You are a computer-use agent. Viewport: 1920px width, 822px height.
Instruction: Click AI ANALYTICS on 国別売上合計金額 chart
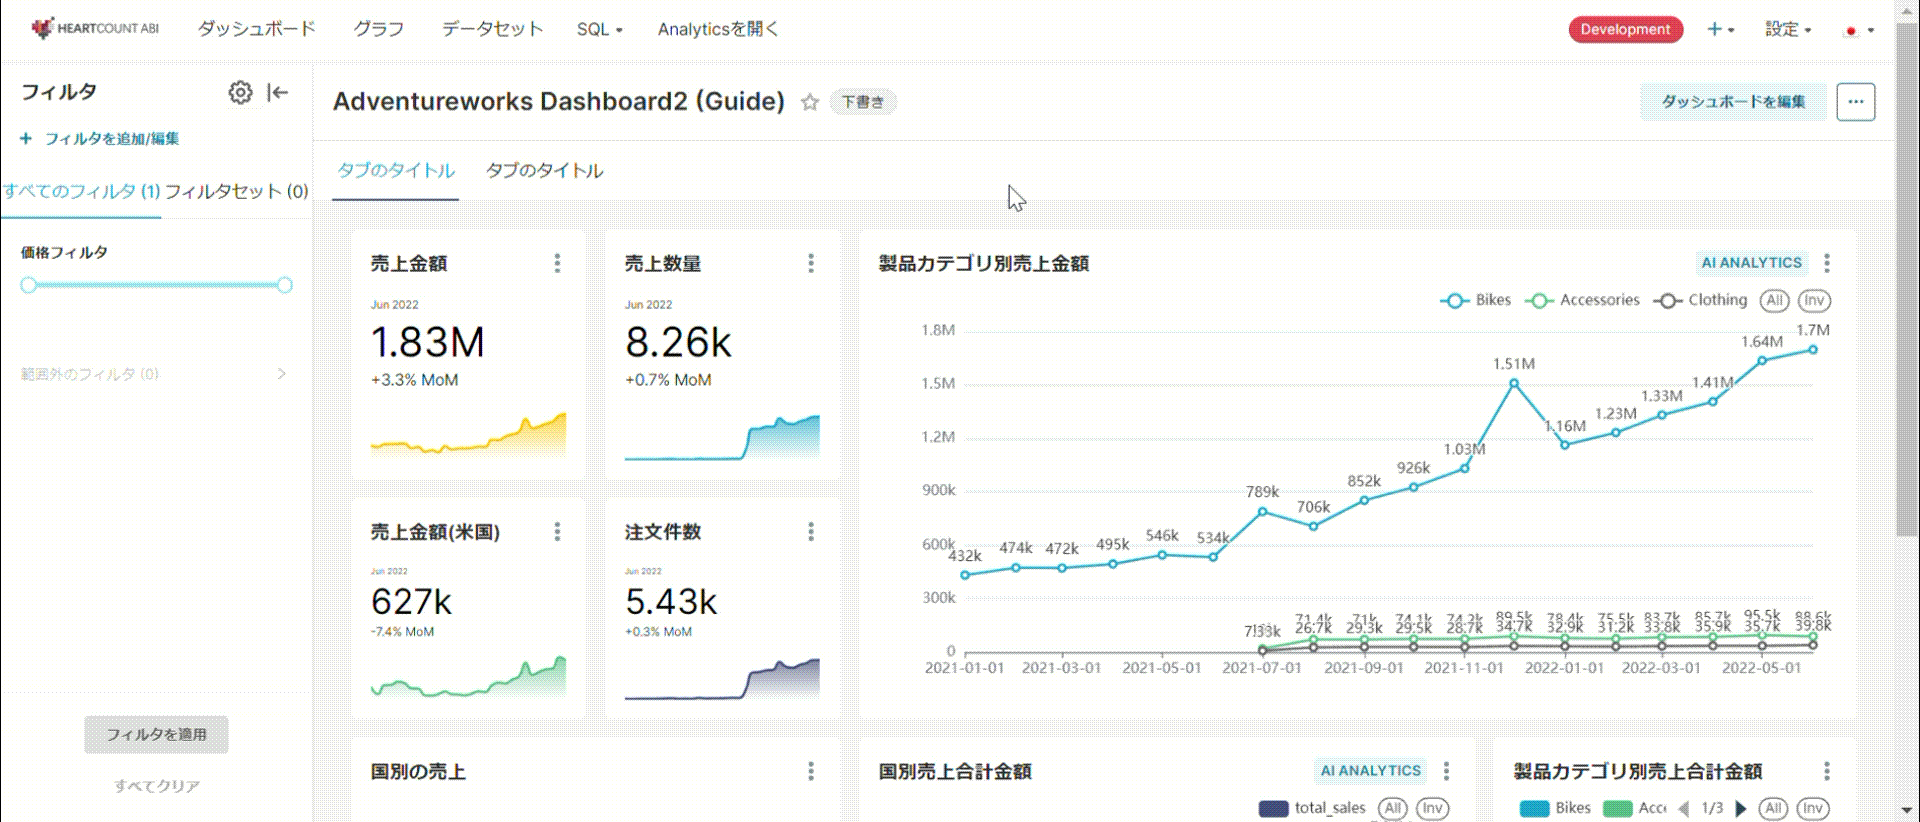click(x=1371, y=771)
